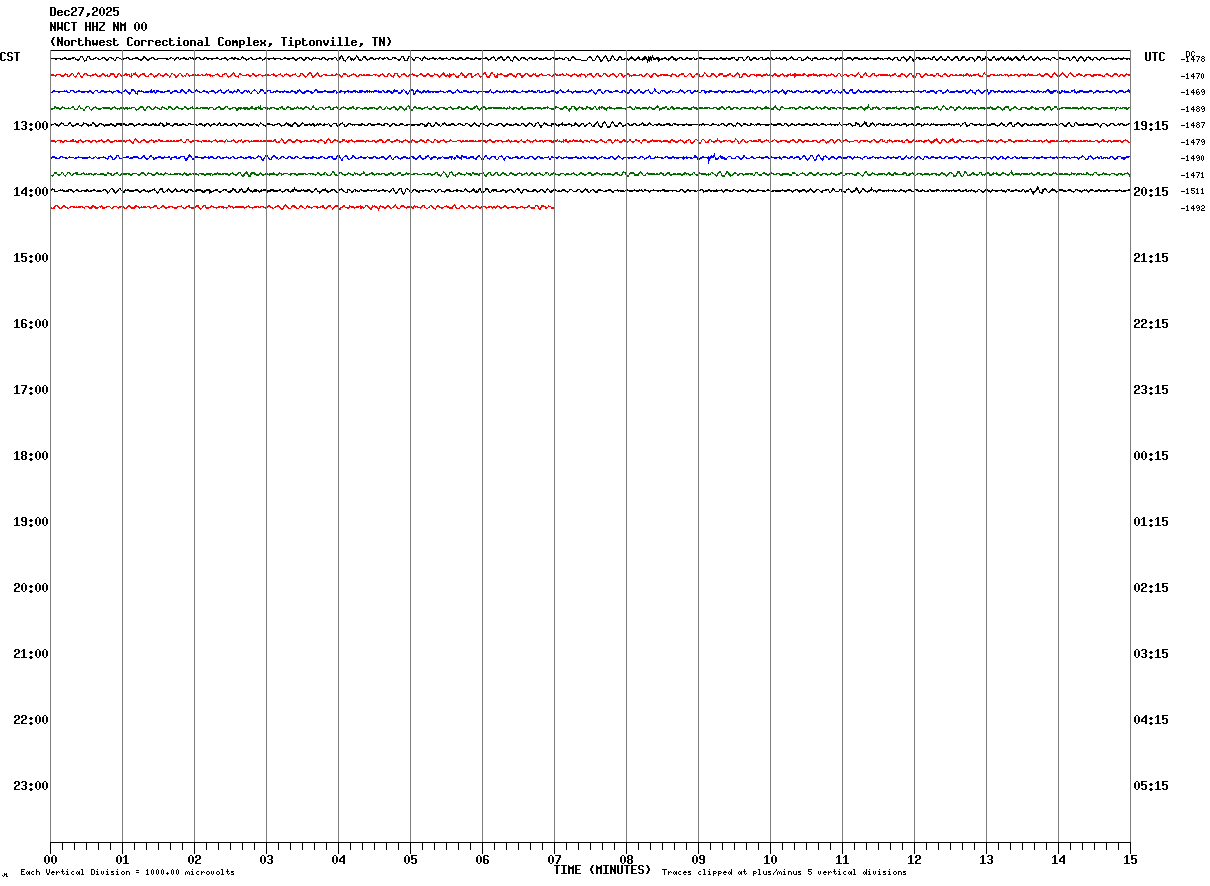Click the '-1479' DC offset value
This screenshot has height=886, width=1210.
[x=1193, y=142]
